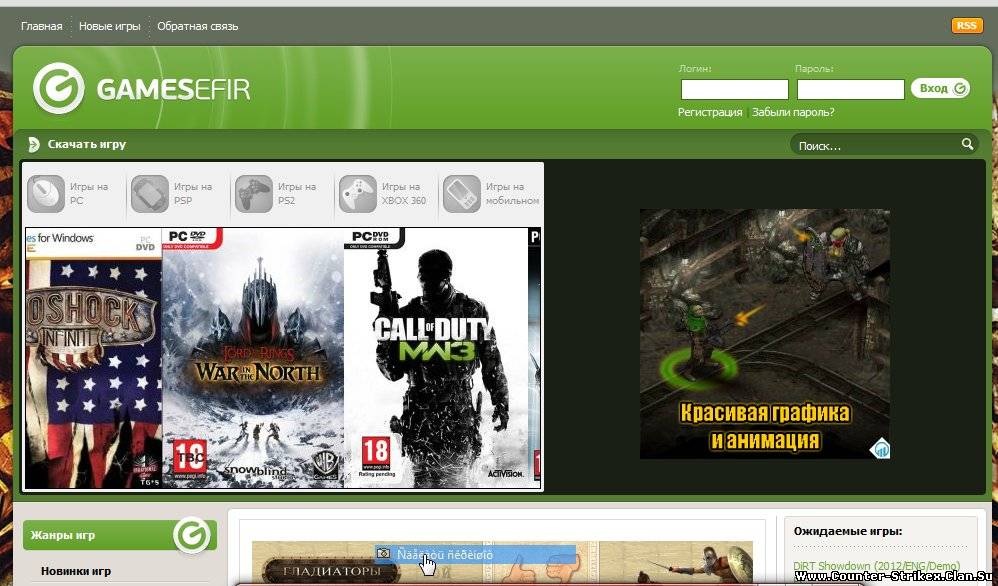The height and width of the screenshot is (586, 998).
Task: Select the PS2 gamepad icon
Action: tap(253, 193)
